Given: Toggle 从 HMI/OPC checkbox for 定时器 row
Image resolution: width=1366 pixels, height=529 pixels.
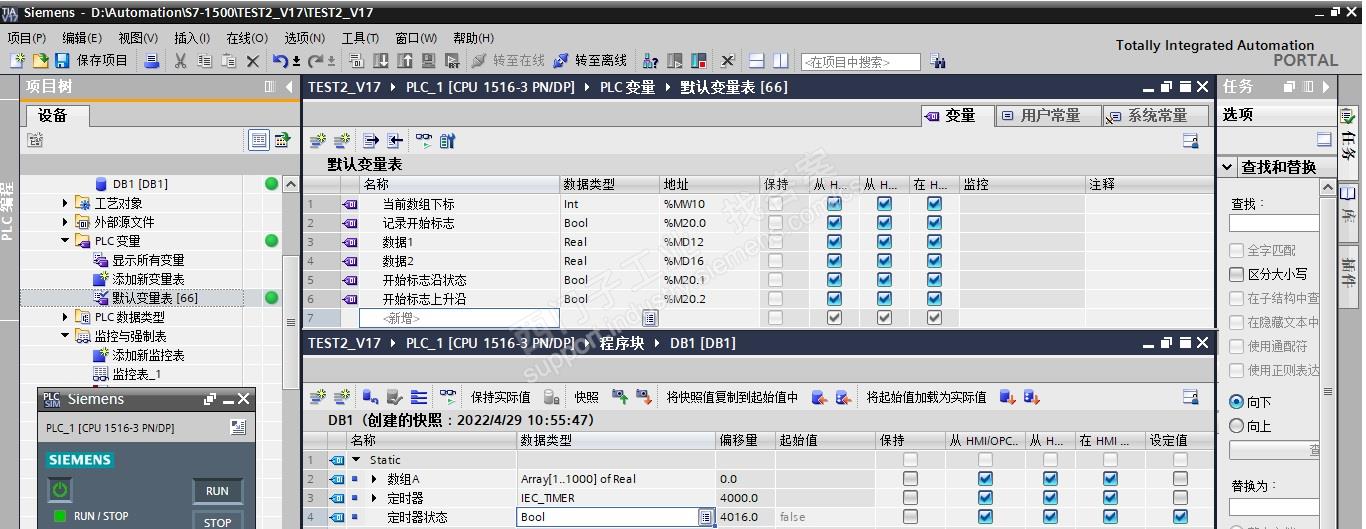Looking at the screenshot, I should (x=985, y=498).
